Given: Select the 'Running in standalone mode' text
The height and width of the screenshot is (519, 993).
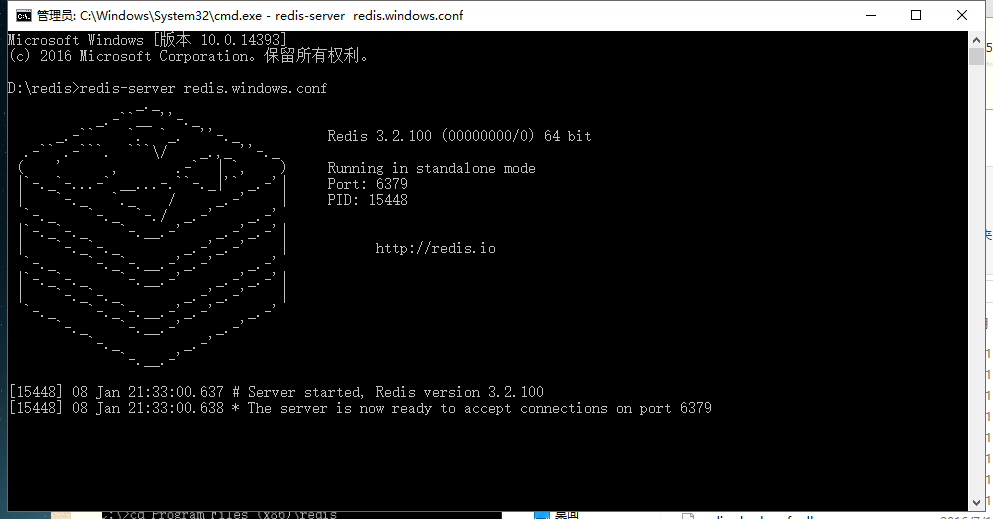Looking at the screenshot, I should click(431, 168).
